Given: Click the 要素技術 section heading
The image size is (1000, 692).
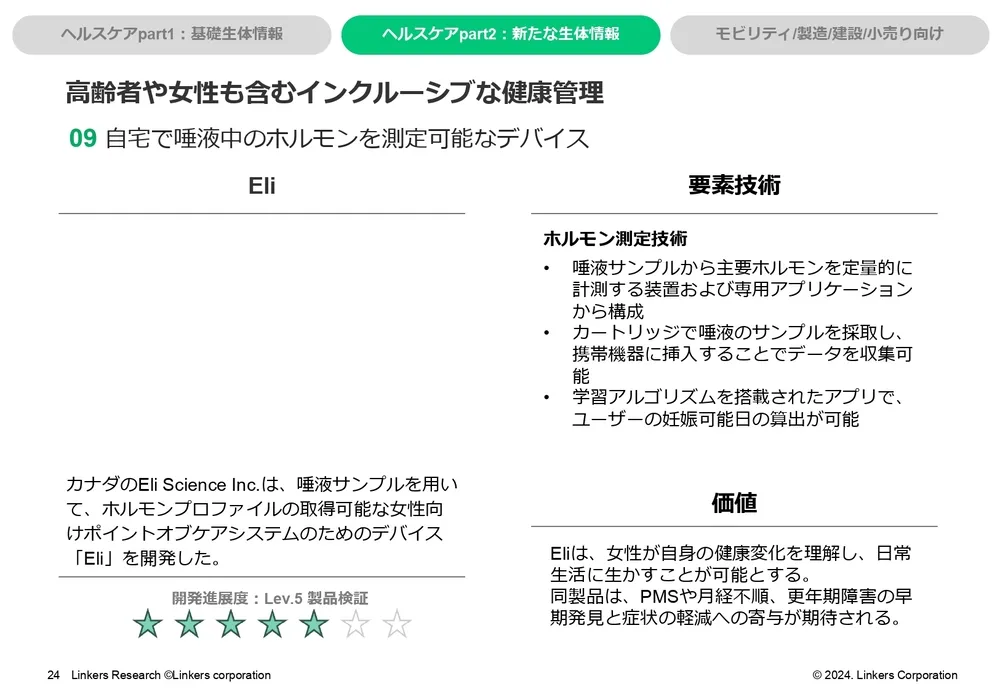Looking at the screenshot, I should click(734, 185).
